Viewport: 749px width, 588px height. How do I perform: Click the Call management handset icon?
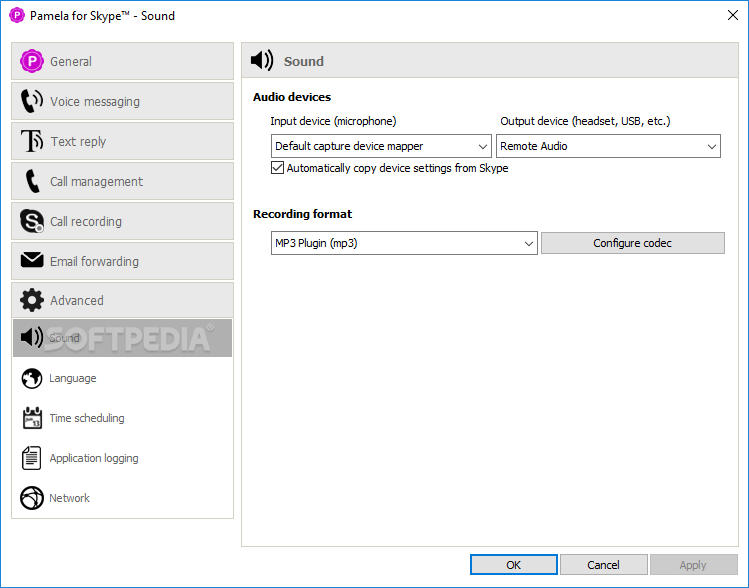pyautogui.click(x=32, y=182)
